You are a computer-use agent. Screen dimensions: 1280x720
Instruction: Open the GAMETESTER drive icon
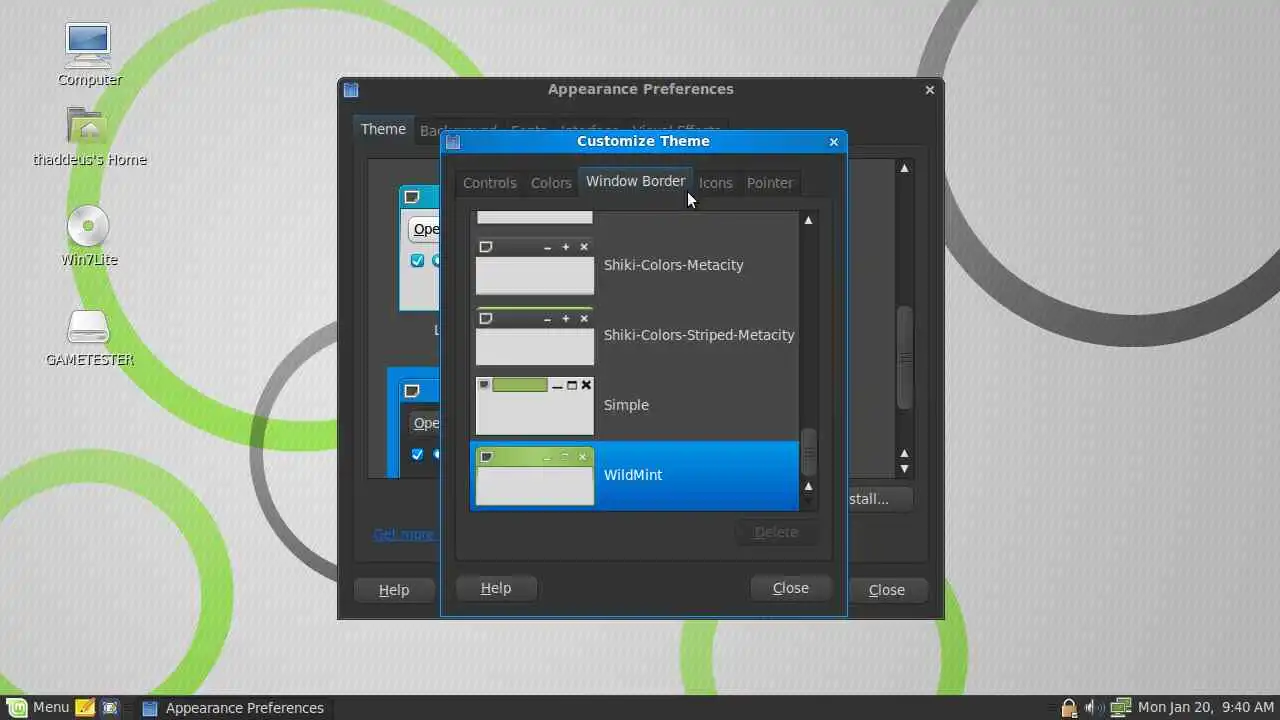tap(89, 326)
